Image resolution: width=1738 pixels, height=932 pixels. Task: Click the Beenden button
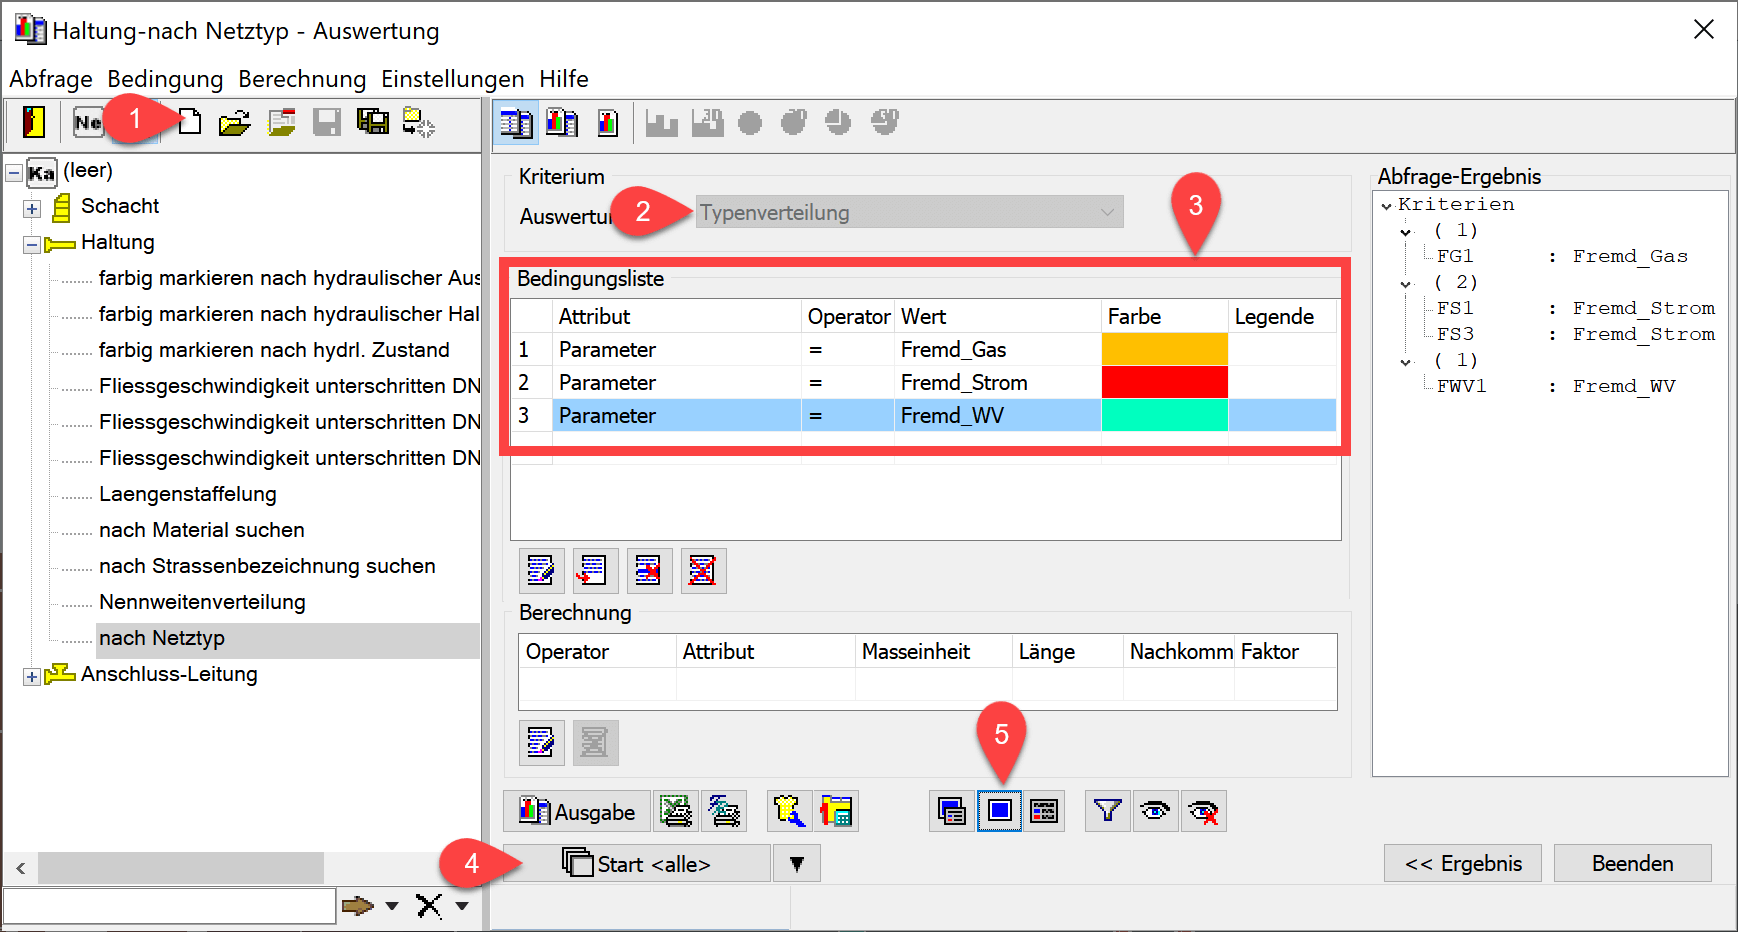tap(1631, 863)
